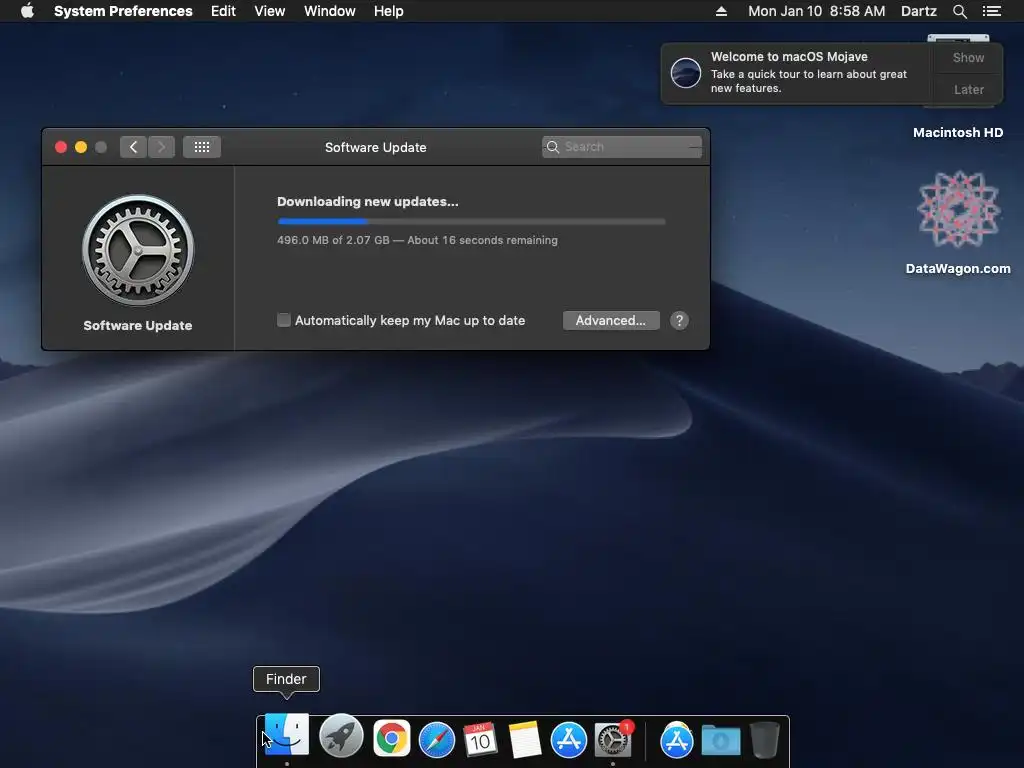1024x768 pixels.
Task: Click the eject icon in menu bar
Action: [721, 11]
